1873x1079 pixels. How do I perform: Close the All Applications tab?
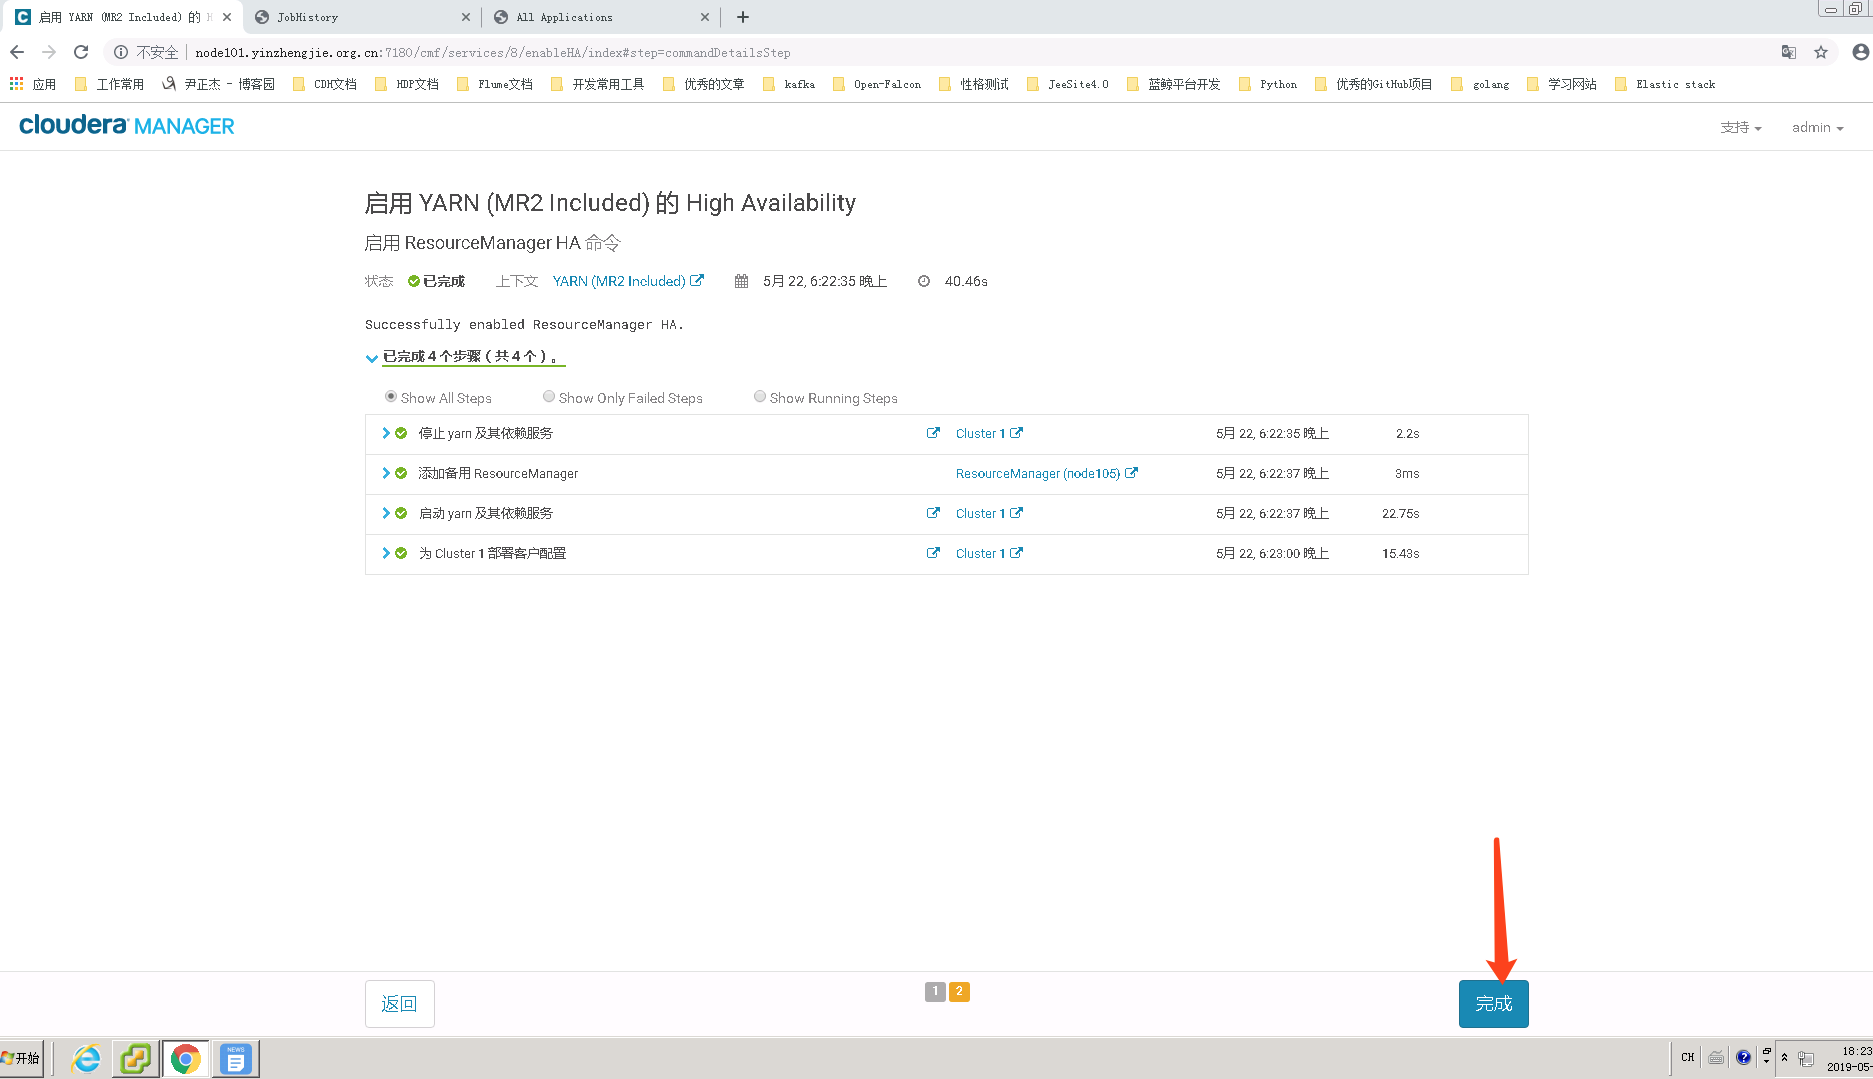705,17
